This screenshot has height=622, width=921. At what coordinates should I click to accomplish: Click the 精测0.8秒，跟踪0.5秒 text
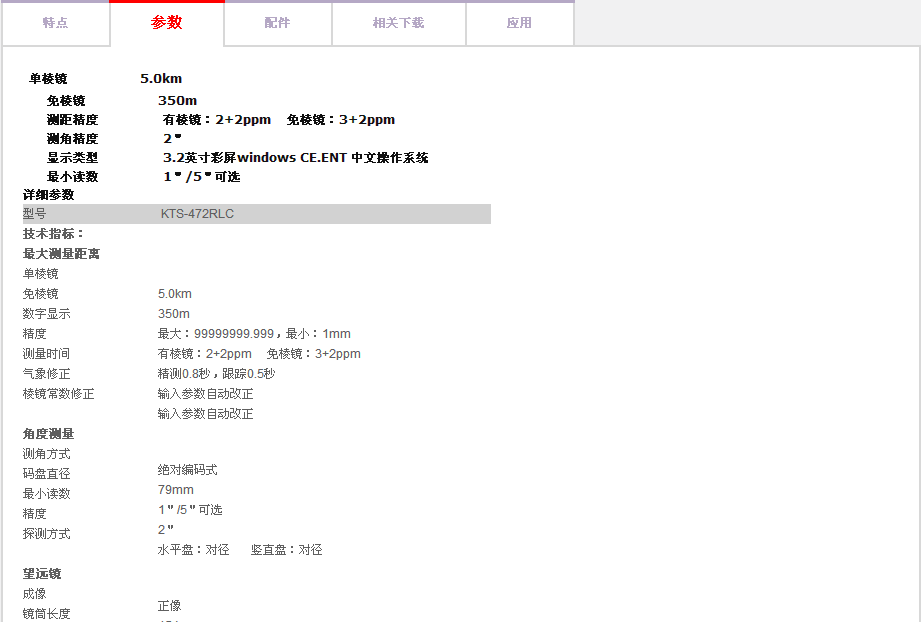215,374
